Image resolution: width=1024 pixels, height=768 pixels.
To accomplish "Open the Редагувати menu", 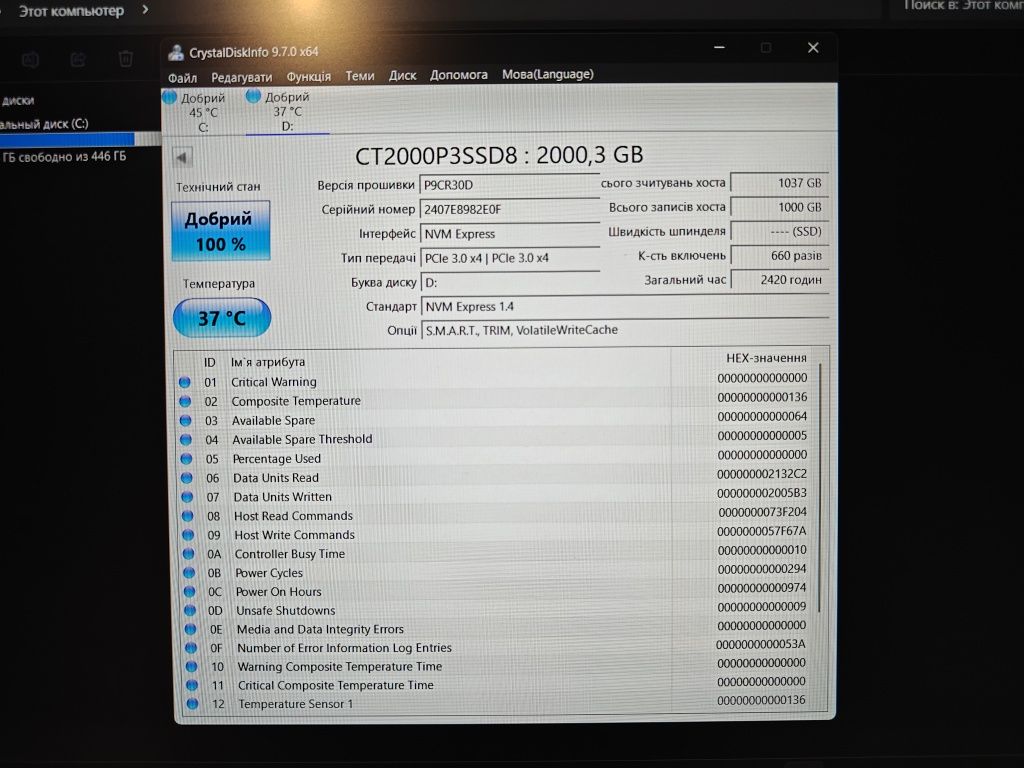I will tap(242, 77).
